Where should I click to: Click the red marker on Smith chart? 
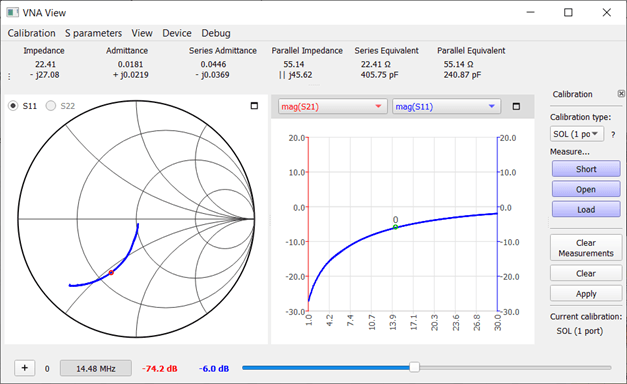coord(112,273)
